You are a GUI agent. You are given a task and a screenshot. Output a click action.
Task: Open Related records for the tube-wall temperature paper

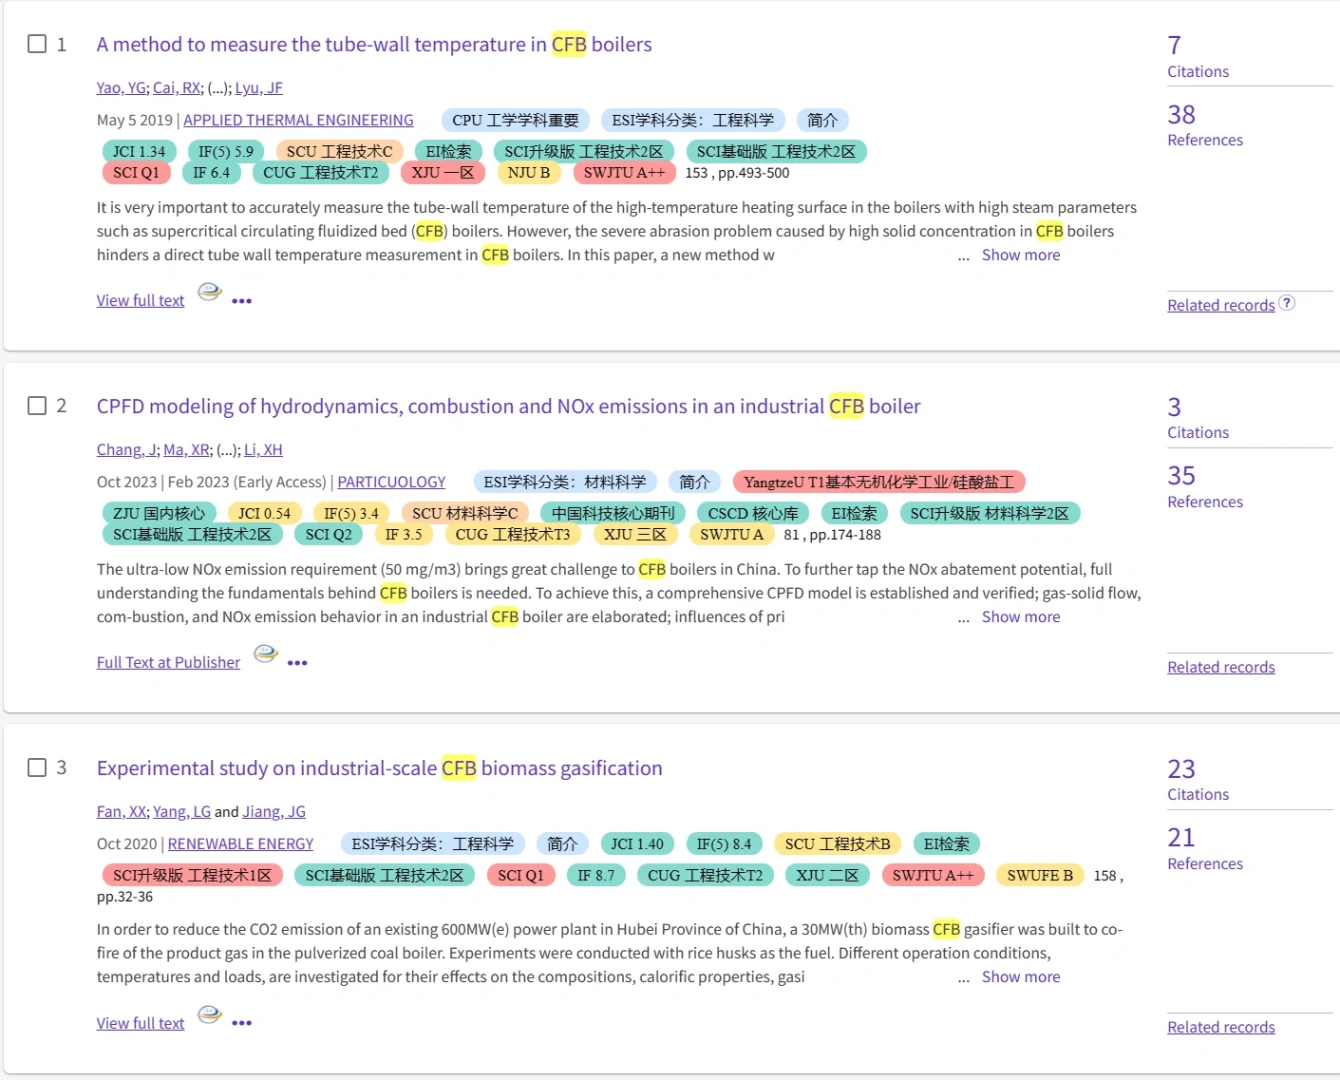(1221, 306)
